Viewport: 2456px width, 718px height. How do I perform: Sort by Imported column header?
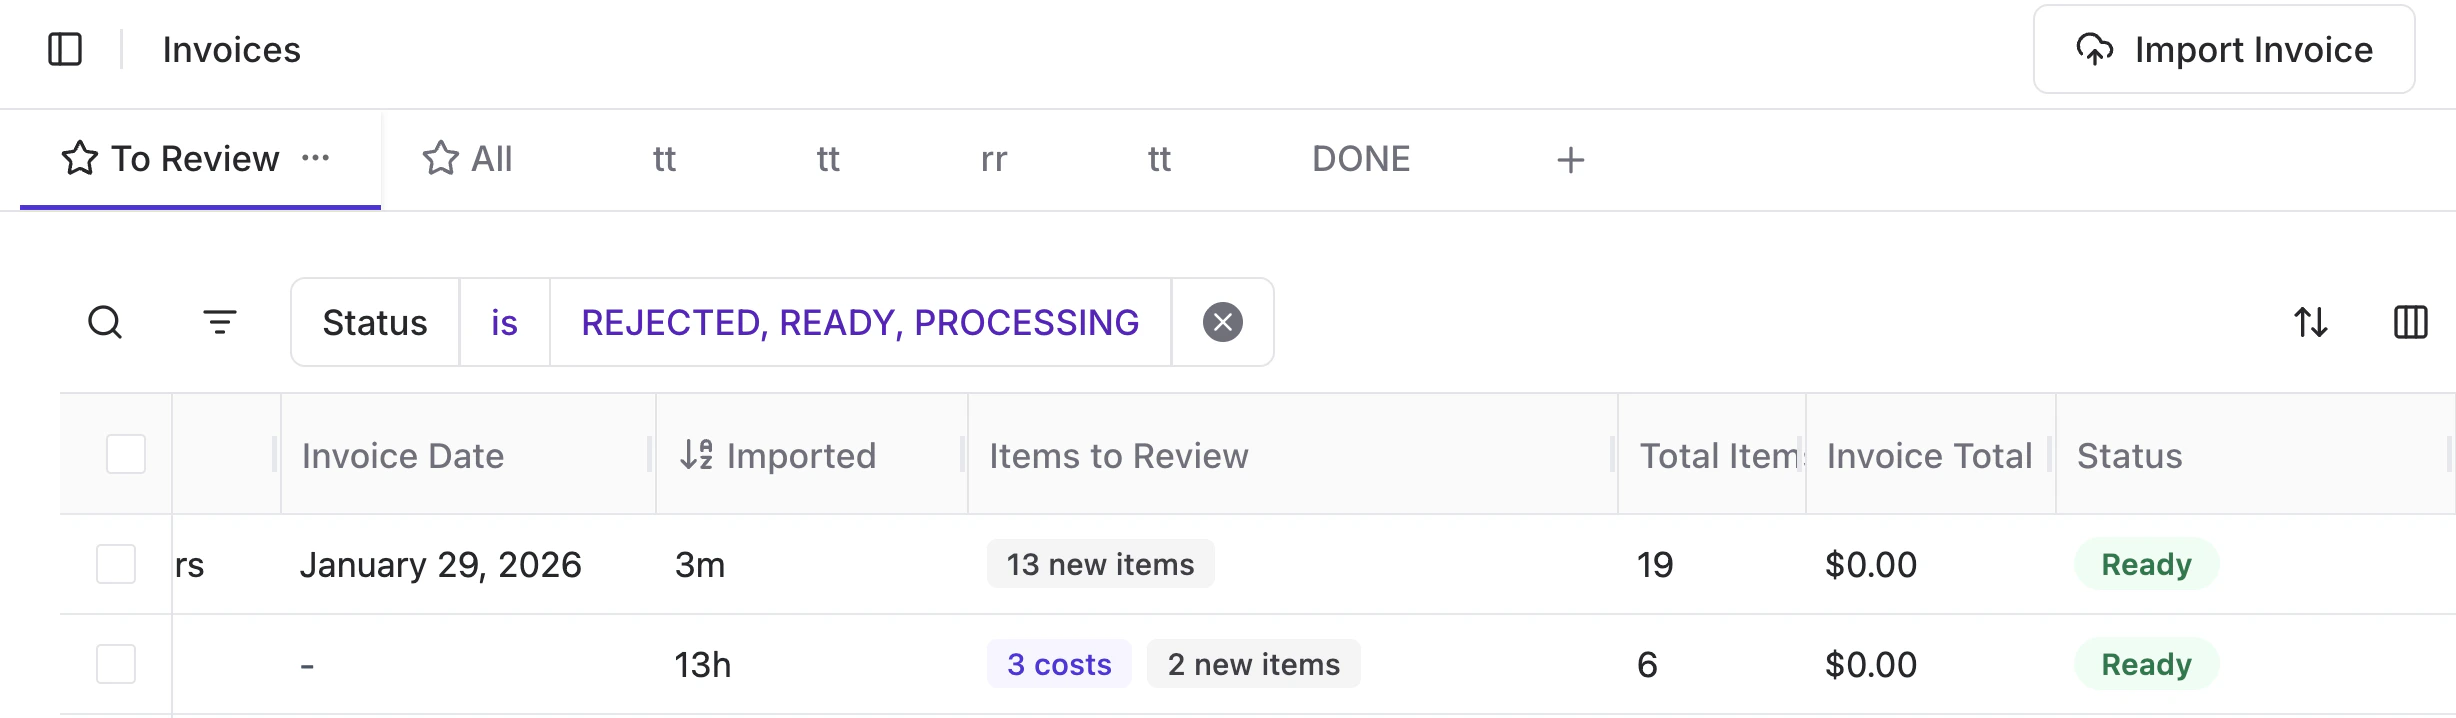pos(812,455)
